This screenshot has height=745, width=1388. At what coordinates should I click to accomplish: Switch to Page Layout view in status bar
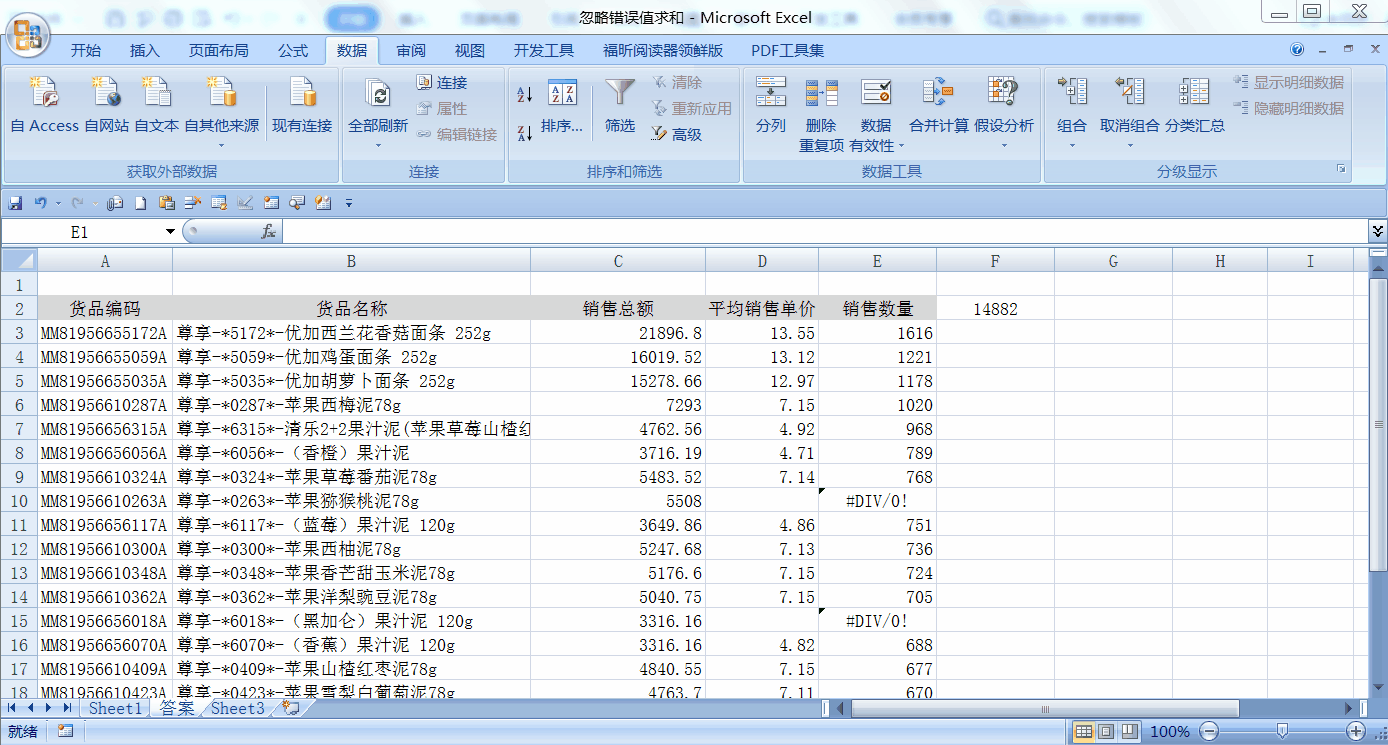click(x=1106, y=732)
